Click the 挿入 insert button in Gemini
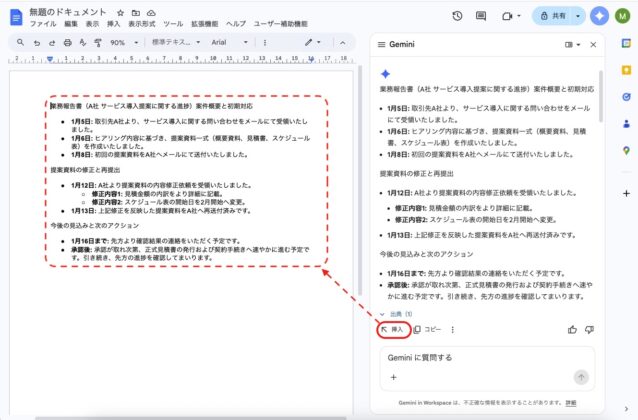This screenshot has height=420, width=638. 393,330
